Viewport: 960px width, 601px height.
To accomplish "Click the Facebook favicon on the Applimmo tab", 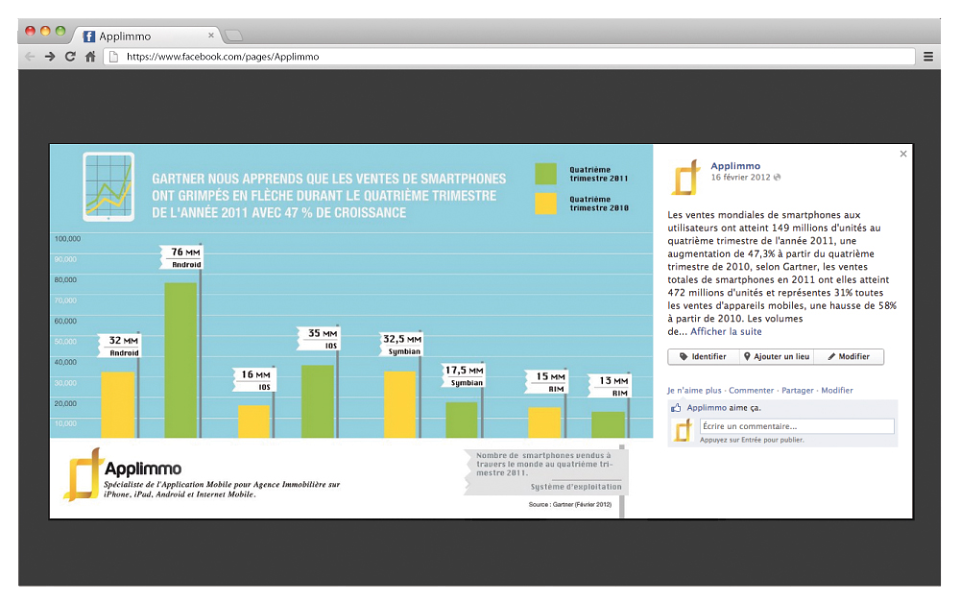I will 89,36.
